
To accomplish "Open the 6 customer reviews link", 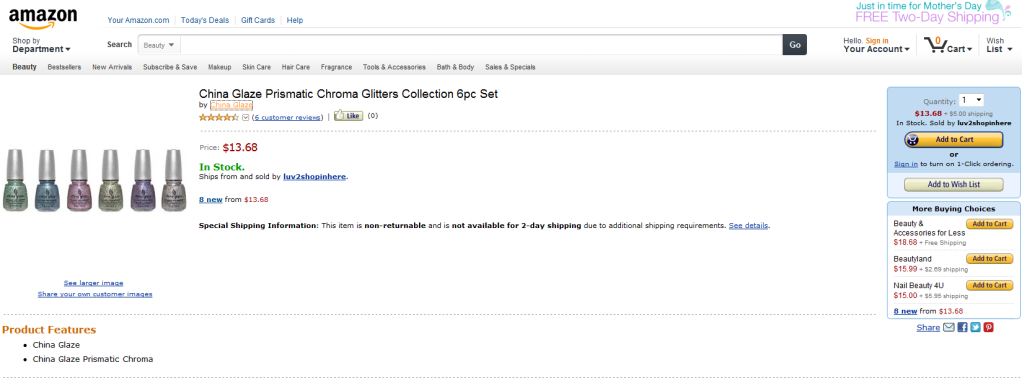I will pyautogui.click(x=287, y=117).
